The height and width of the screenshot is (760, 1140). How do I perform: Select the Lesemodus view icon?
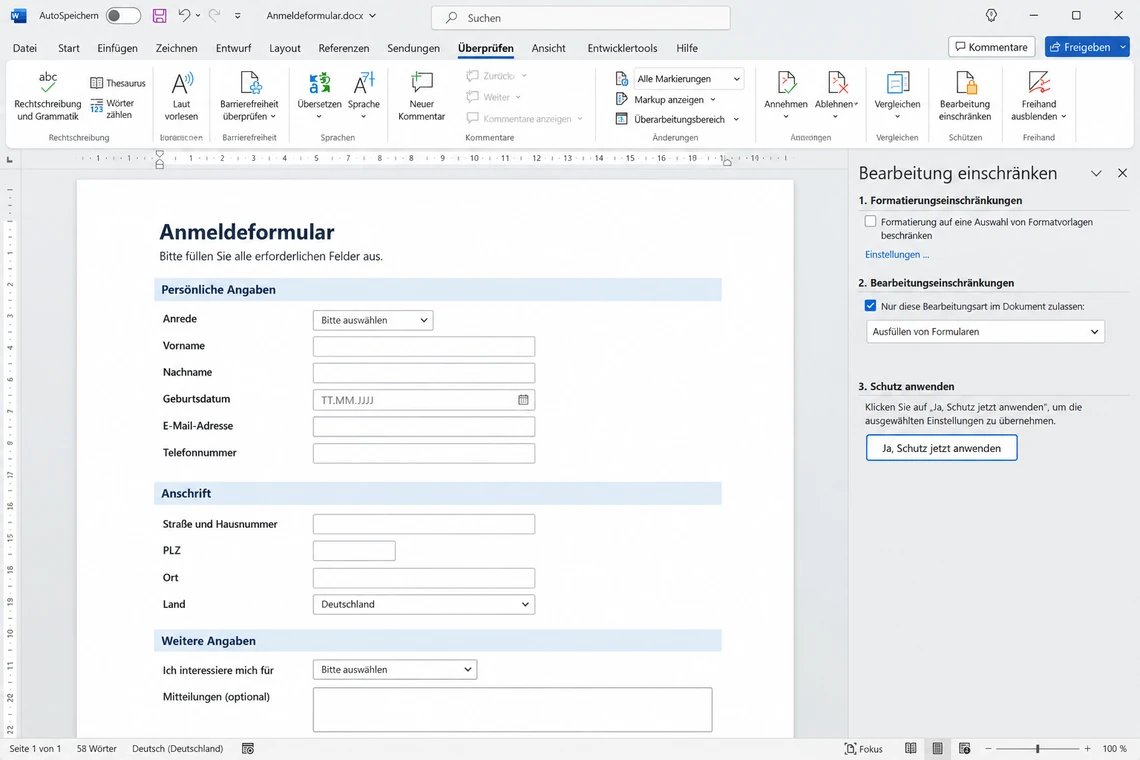click(910, 748)
